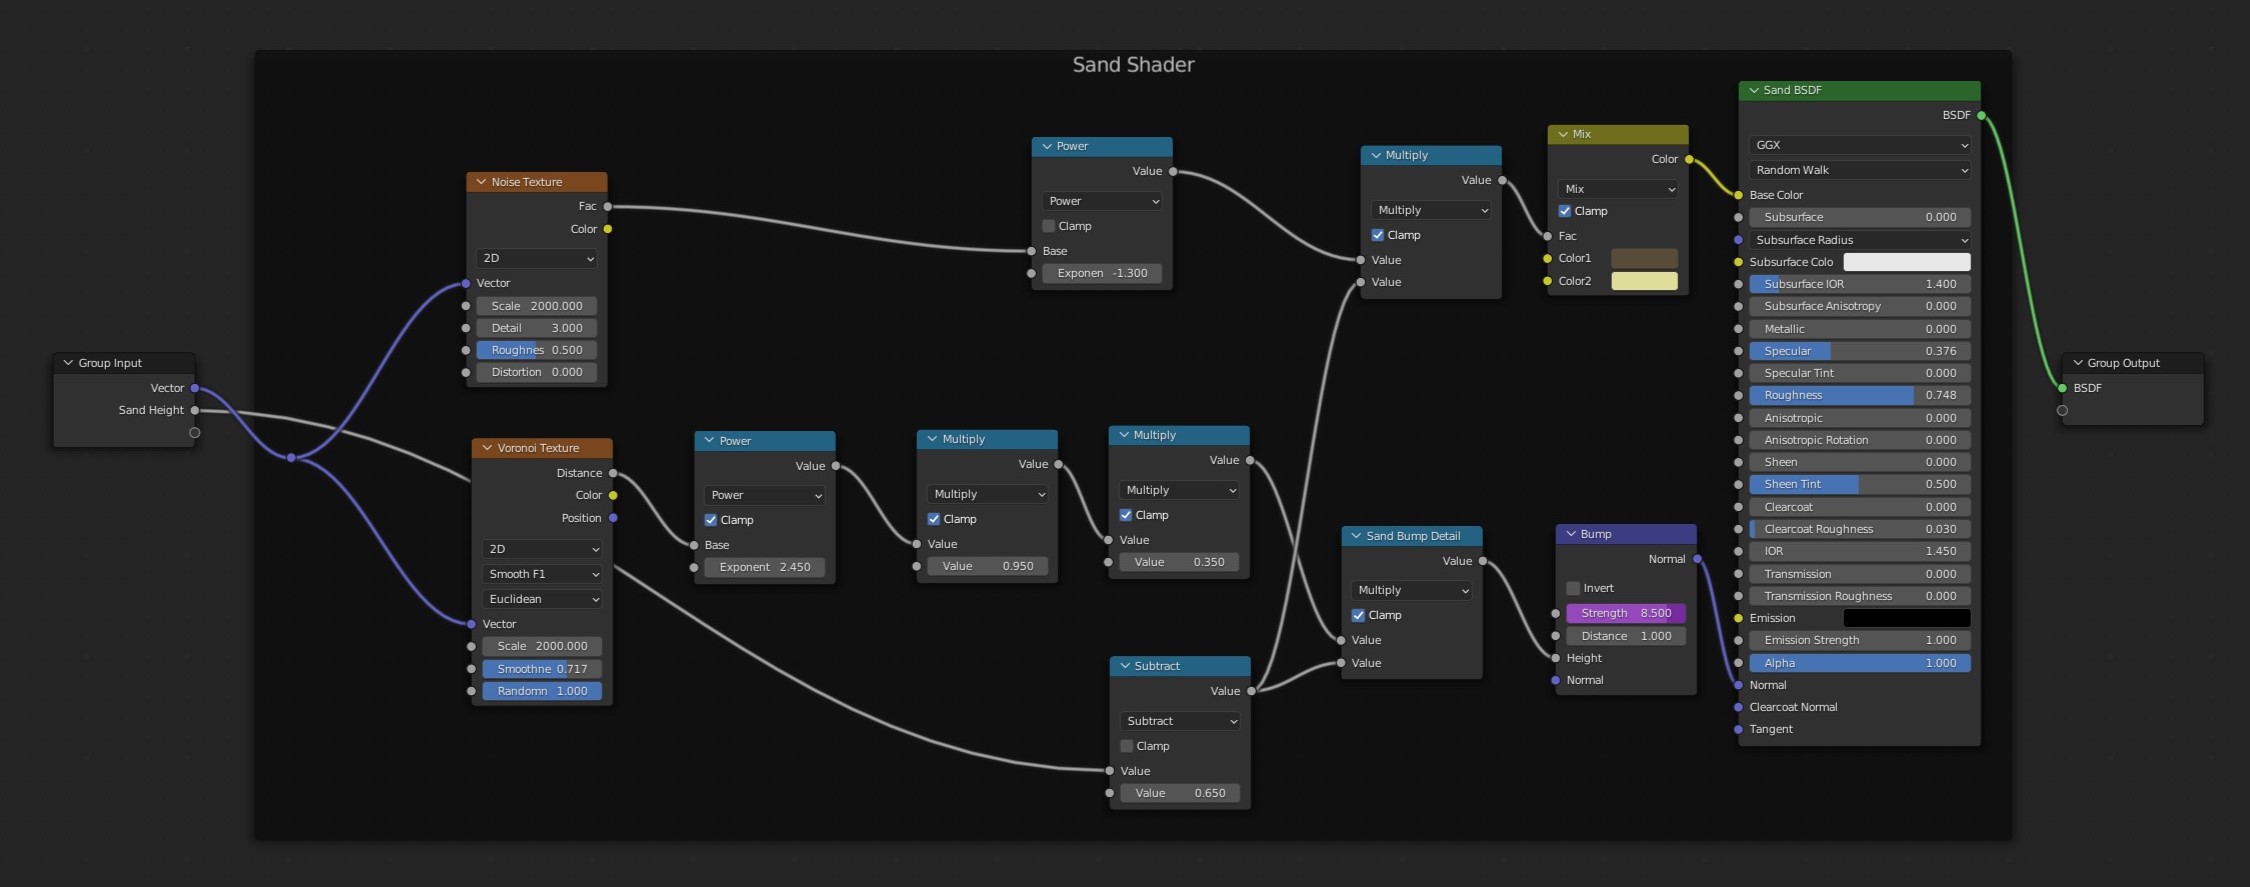The width and height of the screenshot is (2250, 887).
Task: Click the Color1 brown swatch in Mix node
Action: [x=1644, y=258]
